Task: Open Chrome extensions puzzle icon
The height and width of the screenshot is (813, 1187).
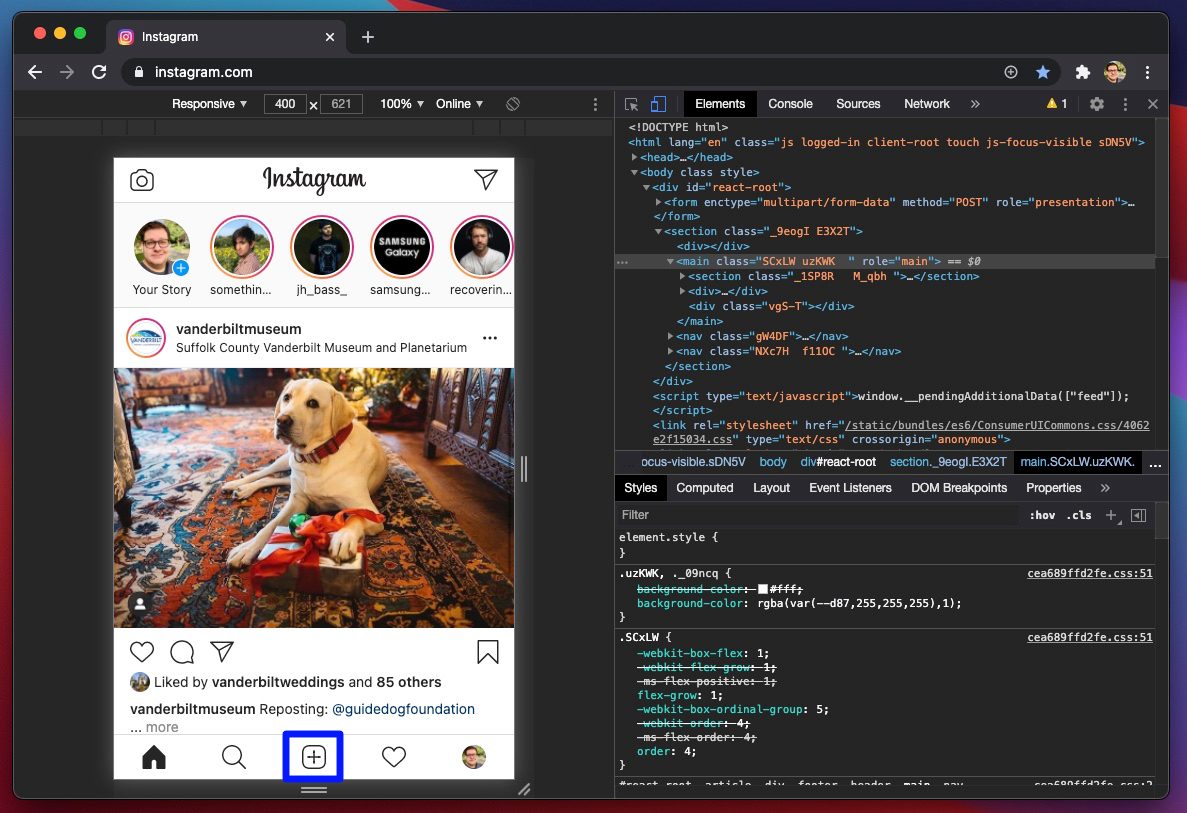Action: pos(1083,72)
